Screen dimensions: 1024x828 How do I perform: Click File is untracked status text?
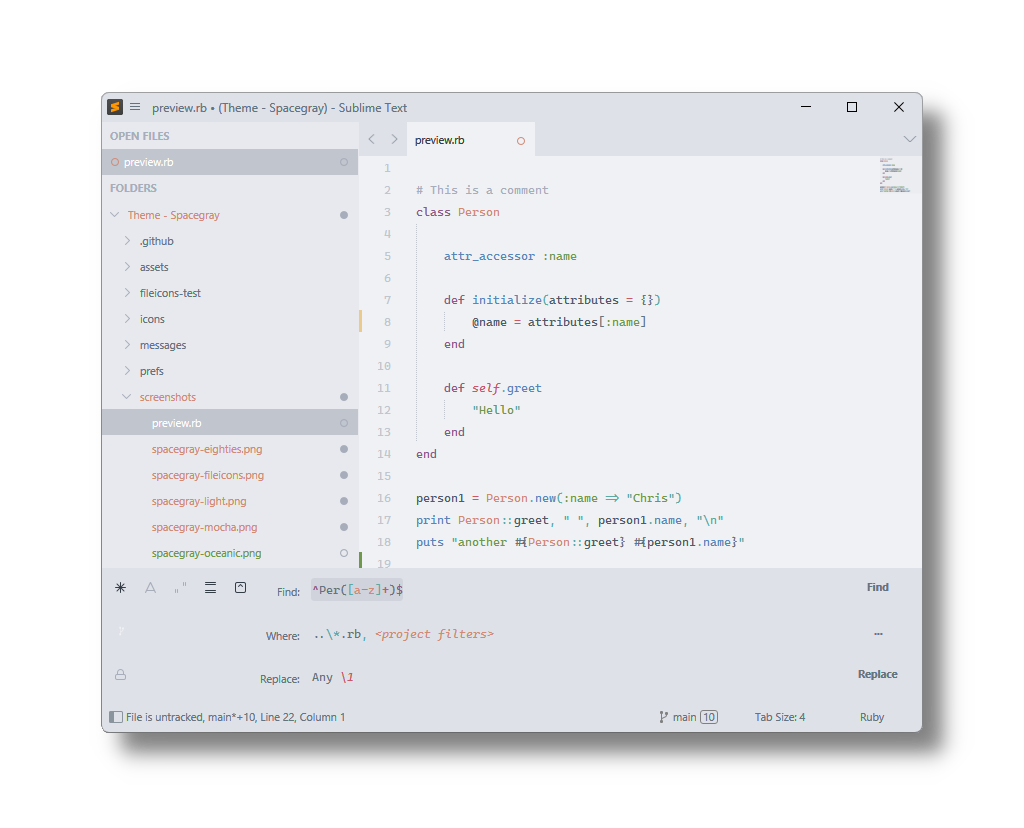pyautogui.click(x=165, y=717)
